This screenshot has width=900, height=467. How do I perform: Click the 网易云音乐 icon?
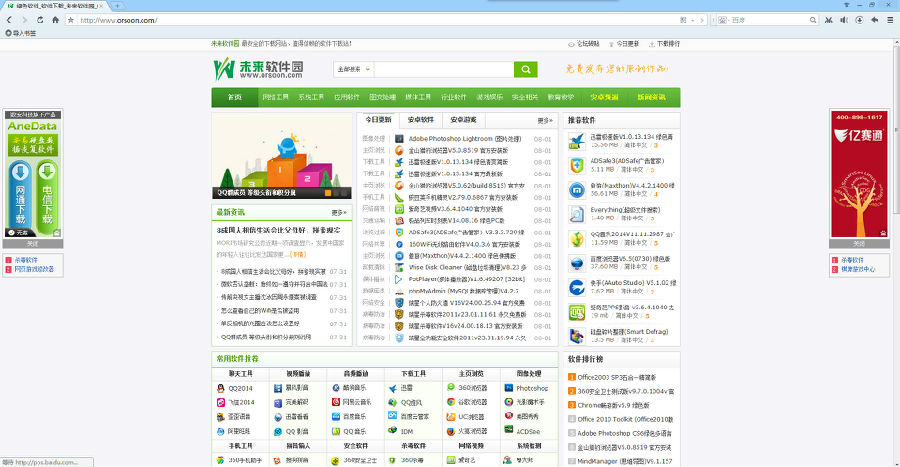336,402
